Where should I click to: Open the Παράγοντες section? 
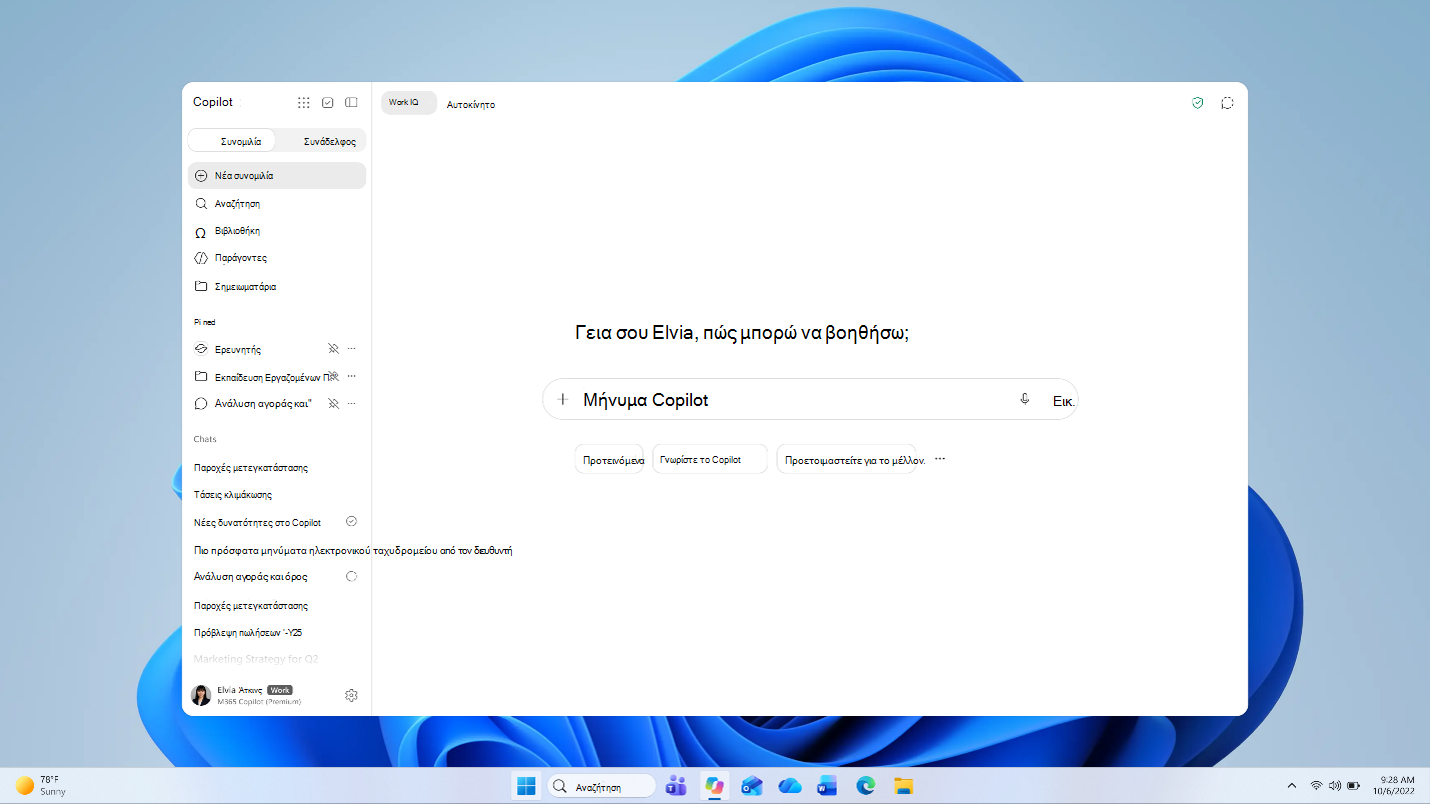pyautogui.click(x=277, y=258)
